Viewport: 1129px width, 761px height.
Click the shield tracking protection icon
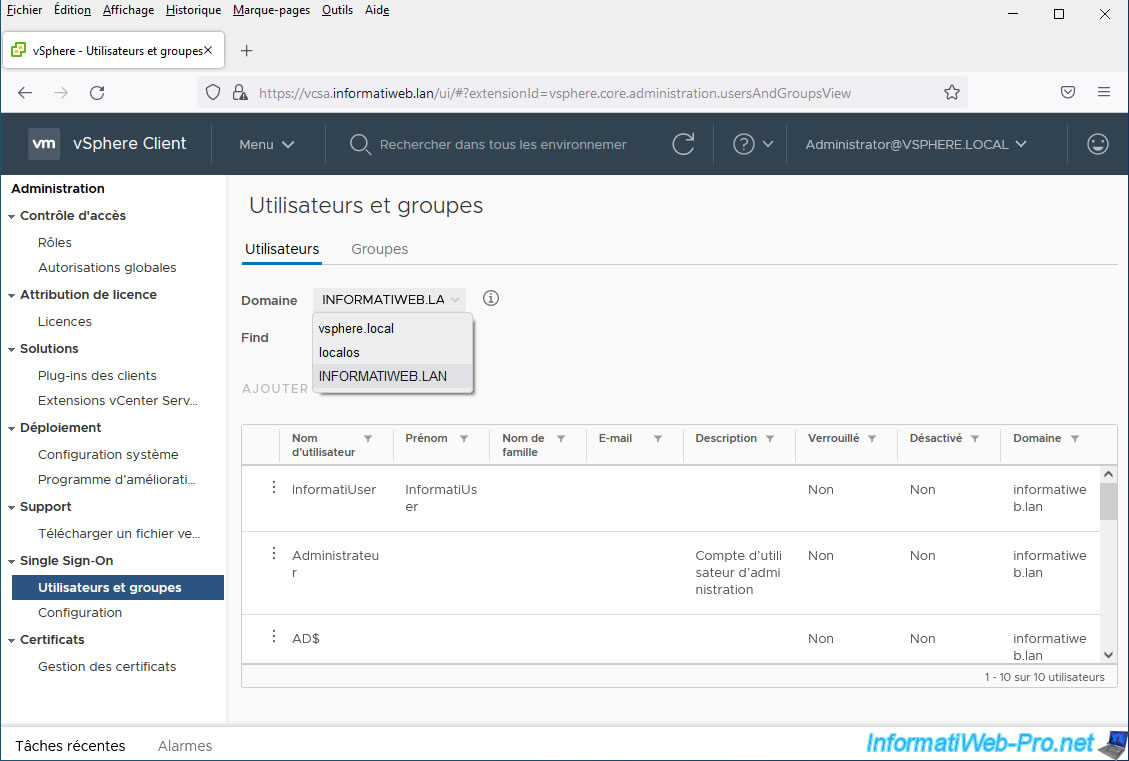click(x=213, y=93)
